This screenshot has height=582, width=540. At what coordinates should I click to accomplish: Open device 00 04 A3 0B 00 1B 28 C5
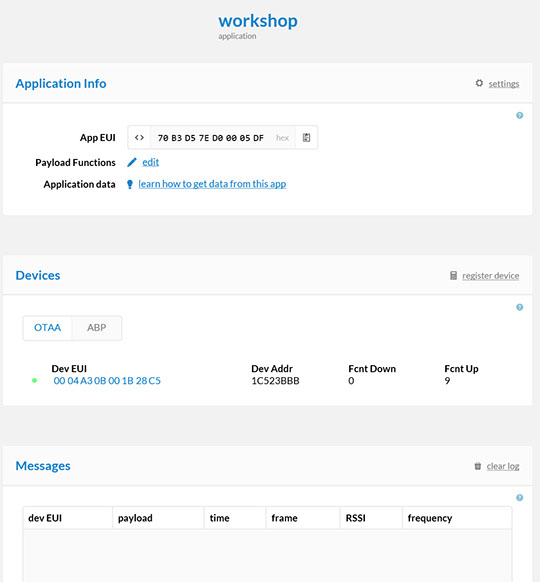[x=107, y=381]
